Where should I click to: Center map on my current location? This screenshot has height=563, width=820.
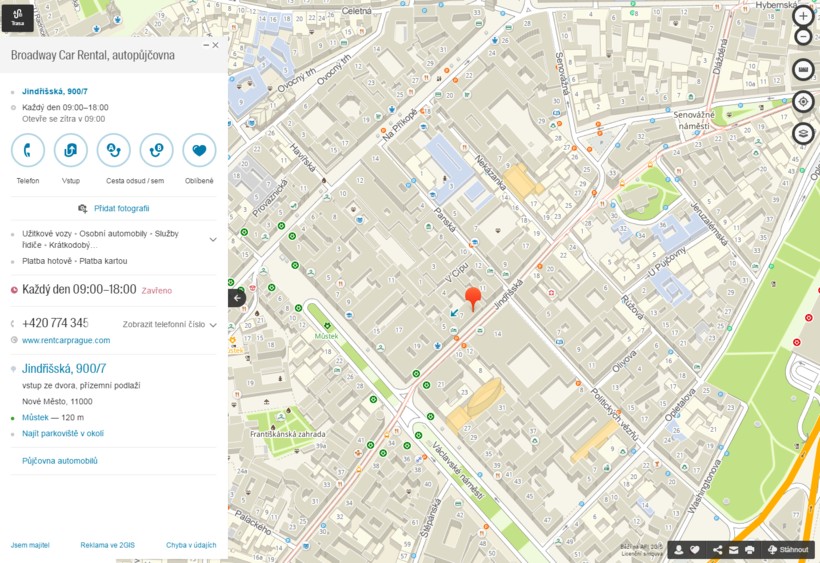pos(803,101)
